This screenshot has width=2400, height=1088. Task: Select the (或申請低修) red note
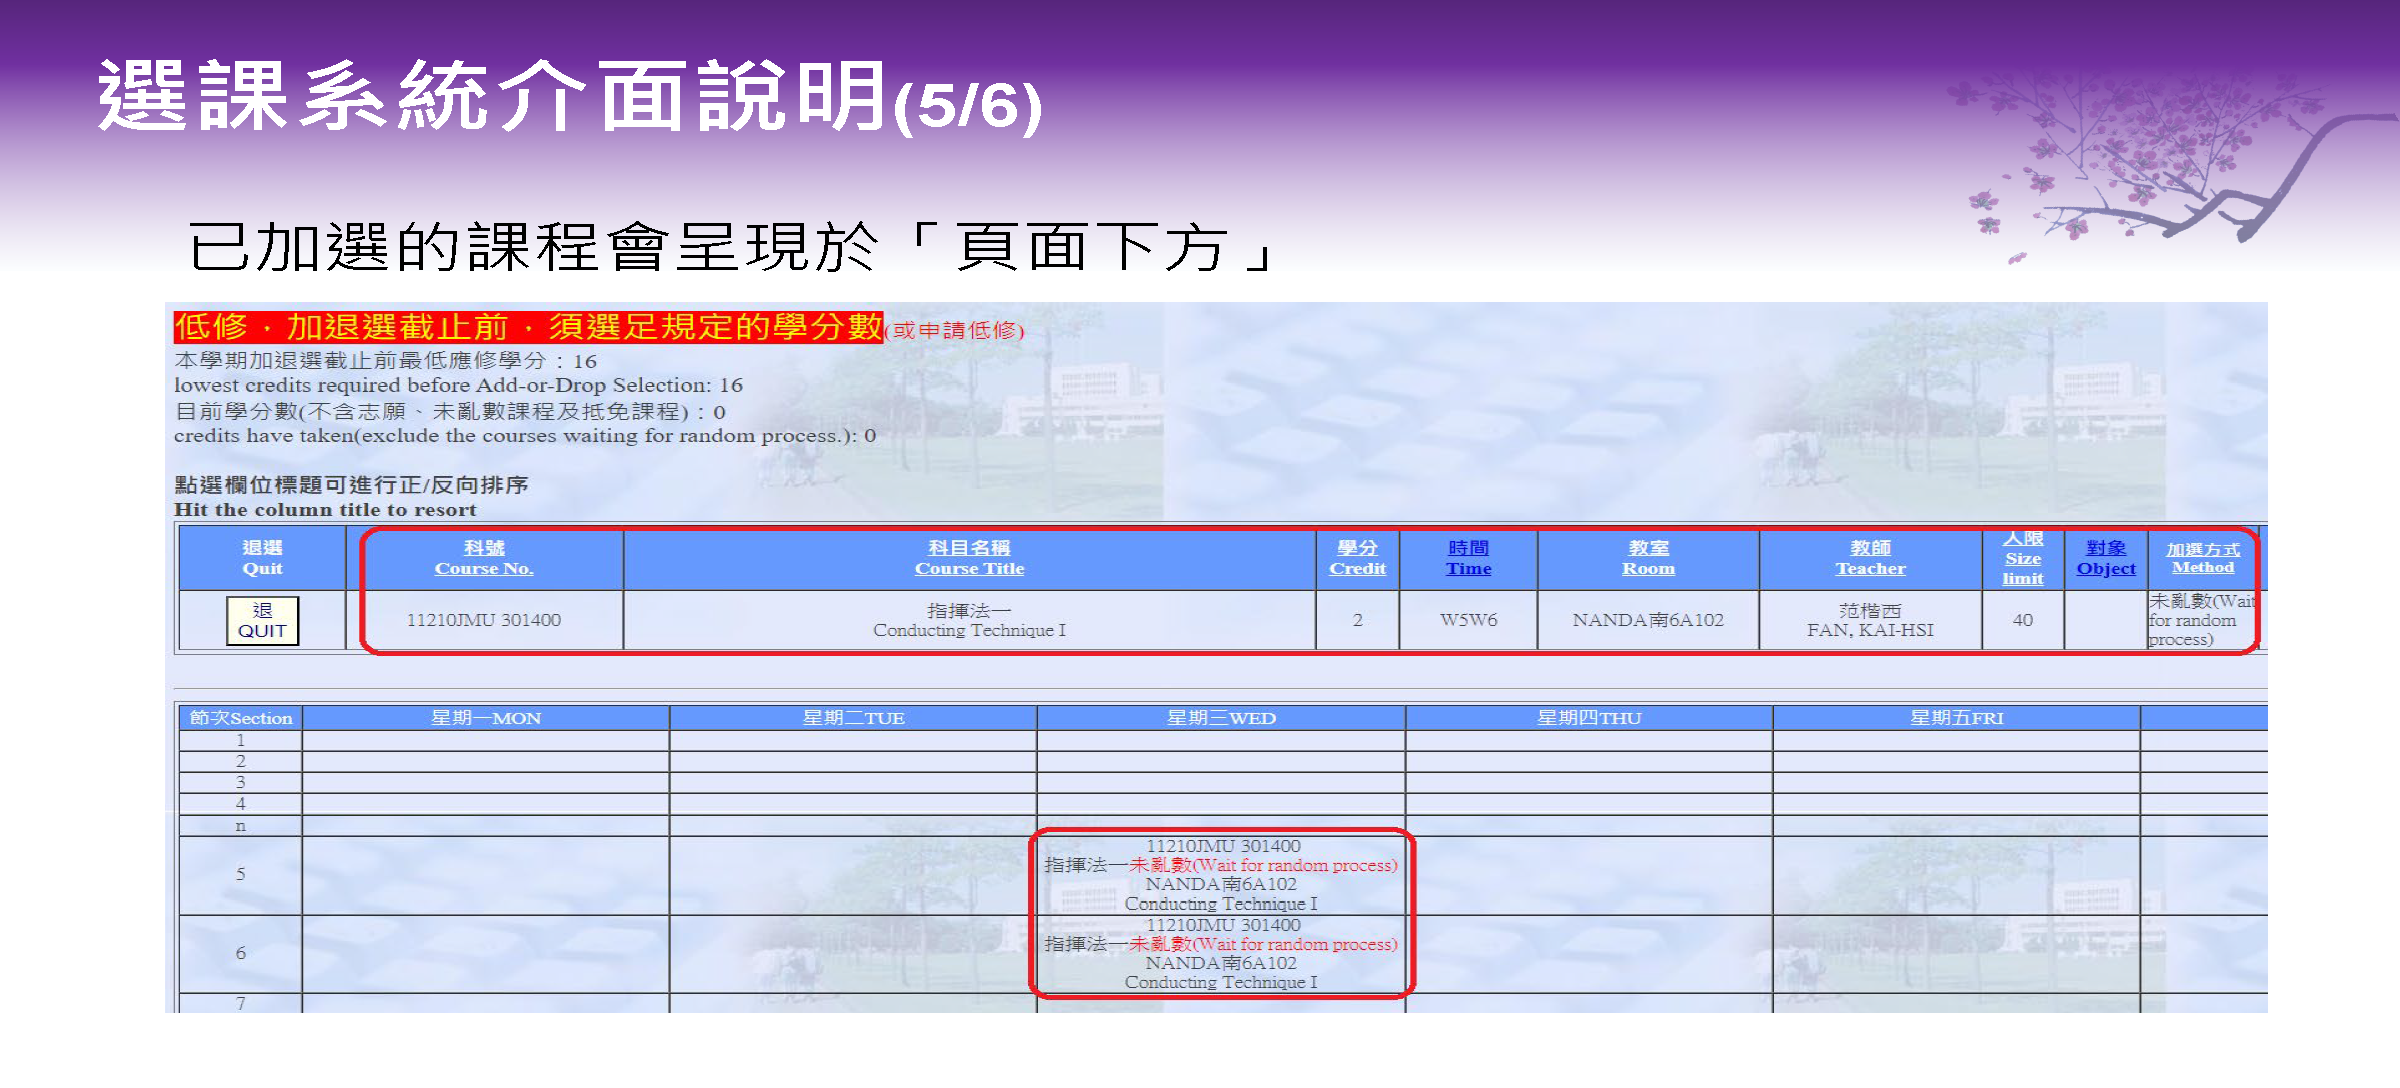click(x=955, y=331)
